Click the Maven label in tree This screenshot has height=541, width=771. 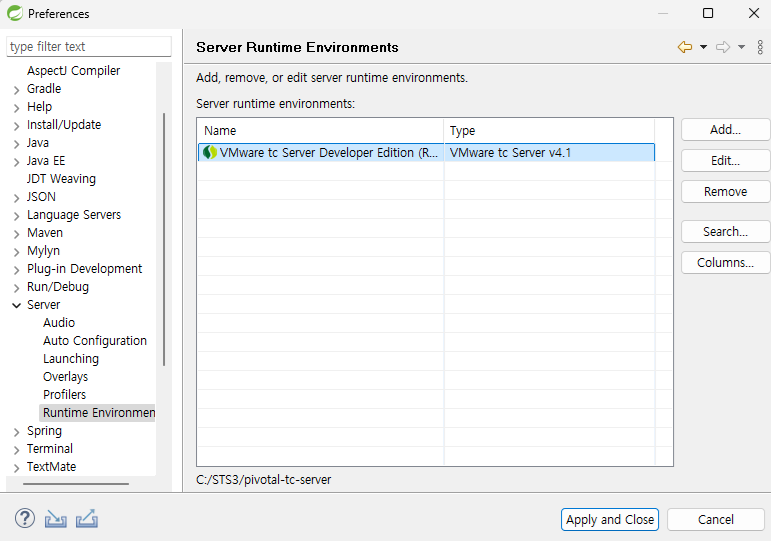[45, 233]
